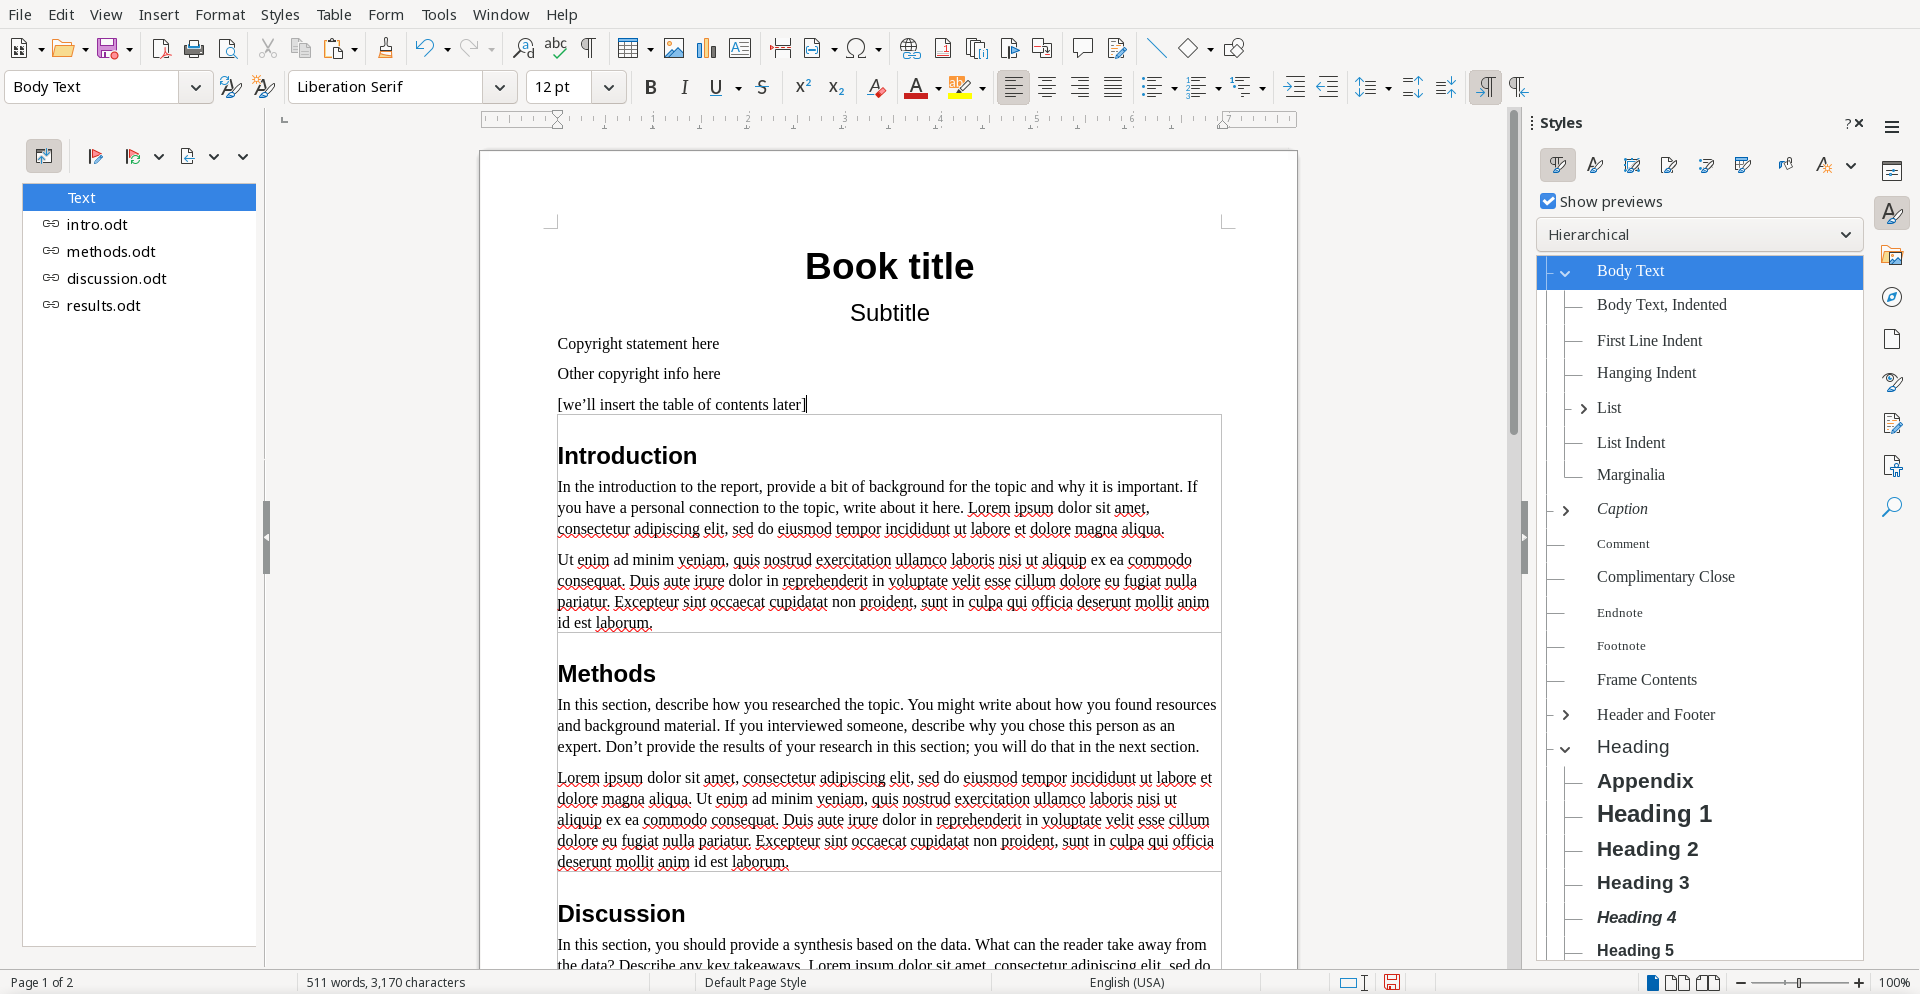Insert a page break icon
The width and height of the screenshot is (1920, 994).
[781, 48]
